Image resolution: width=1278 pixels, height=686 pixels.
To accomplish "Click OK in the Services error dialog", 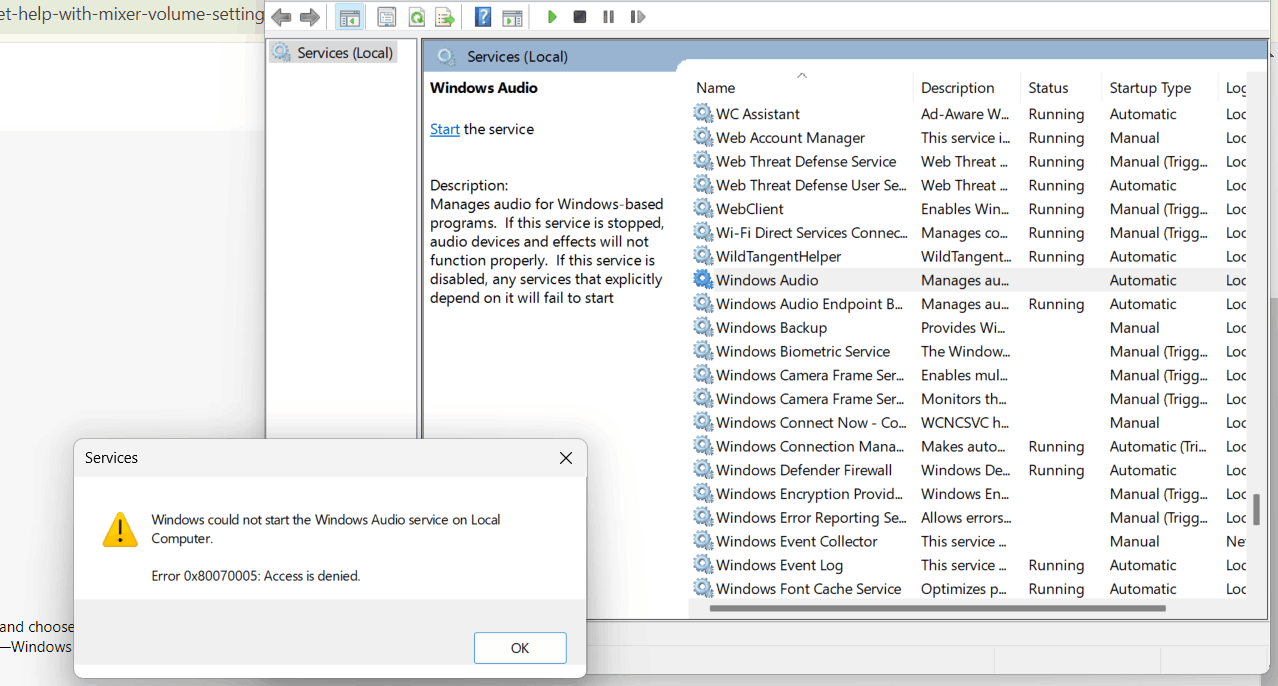I will click(520, 648).
